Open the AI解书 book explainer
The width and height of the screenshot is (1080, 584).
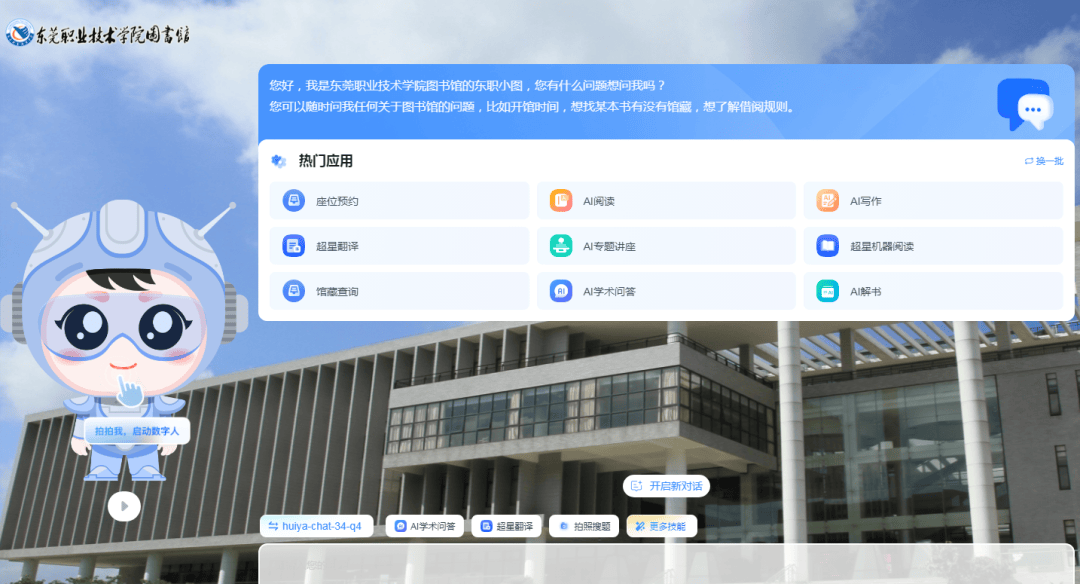[932, 292]
